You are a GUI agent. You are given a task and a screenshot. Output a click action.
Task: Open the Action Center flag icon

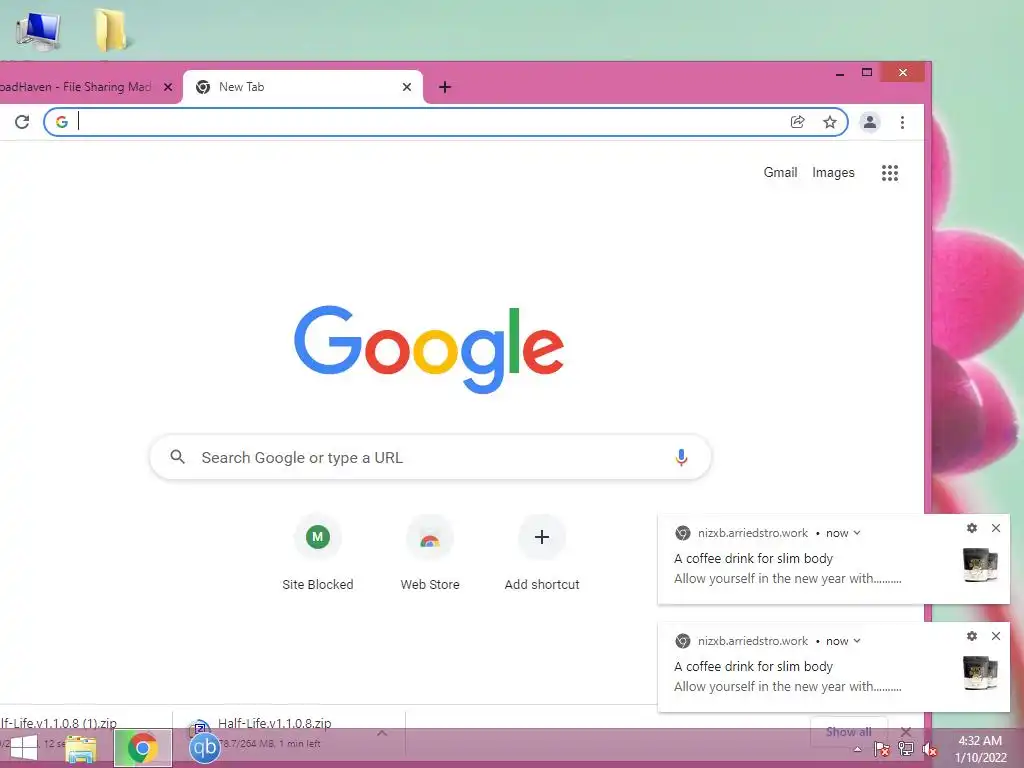click(x=881, y=749)
